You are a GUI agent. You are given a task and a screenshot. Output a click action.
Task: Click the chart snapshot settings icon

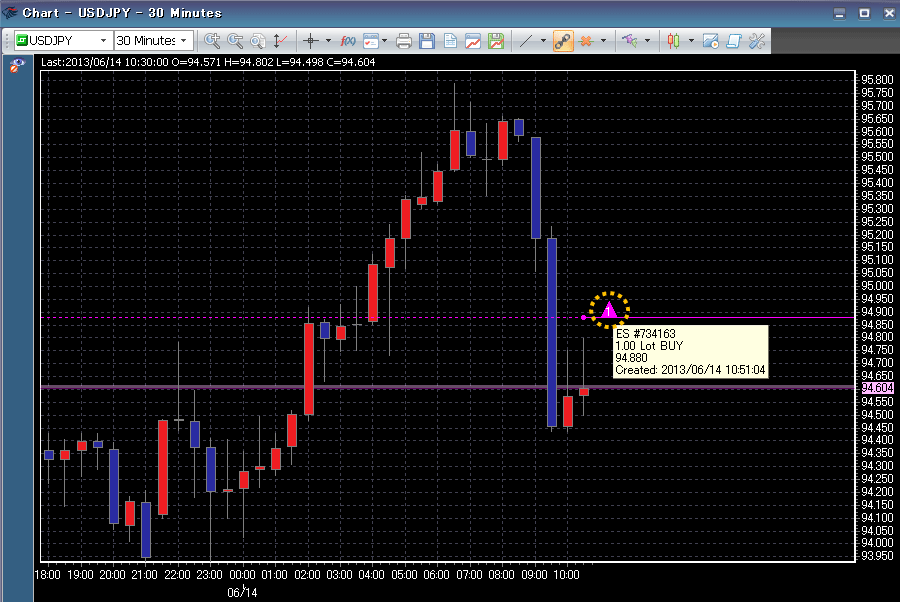[x=711, y=41]
